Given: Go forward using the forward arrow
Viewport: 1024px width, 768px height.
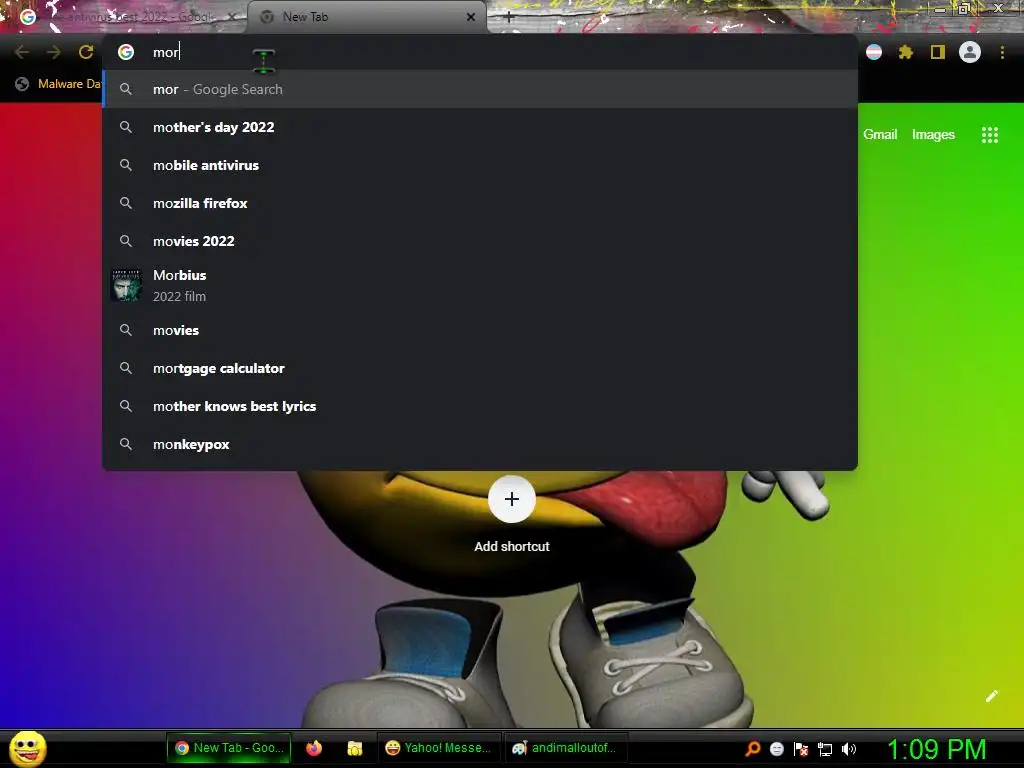Looking at the screenshot, I should coord(54,52).
